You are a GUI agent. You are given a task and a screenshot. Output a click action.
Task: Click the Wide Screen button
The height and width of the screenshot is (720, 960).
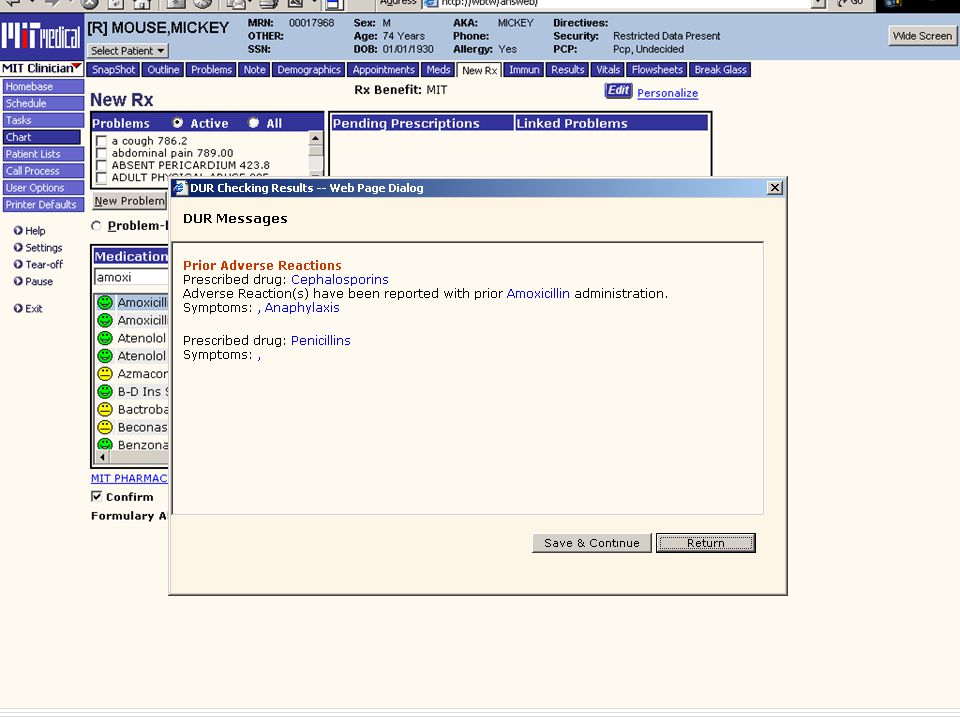coord(922,36)
